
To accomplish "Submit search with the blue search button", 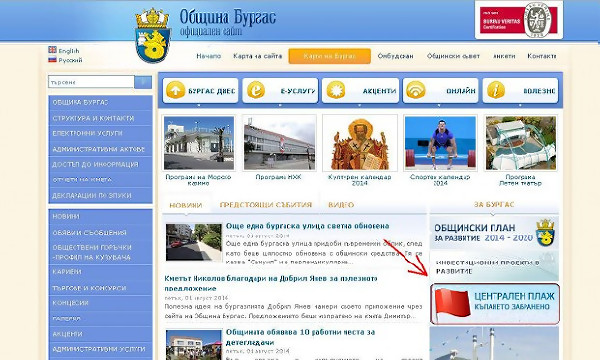I will (x=143, y=82).
